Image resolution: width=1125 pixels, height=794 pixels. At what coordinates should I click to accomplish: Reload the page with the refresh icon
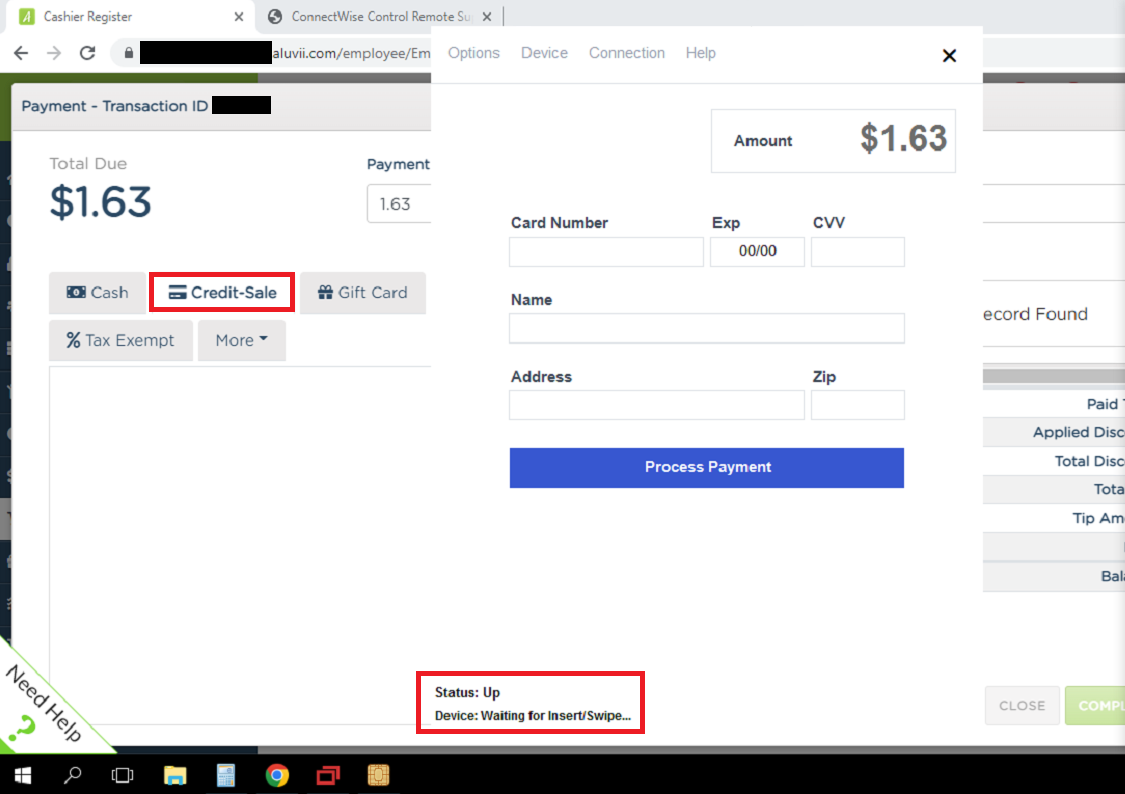pyautogui.click(x=87, y=53)
